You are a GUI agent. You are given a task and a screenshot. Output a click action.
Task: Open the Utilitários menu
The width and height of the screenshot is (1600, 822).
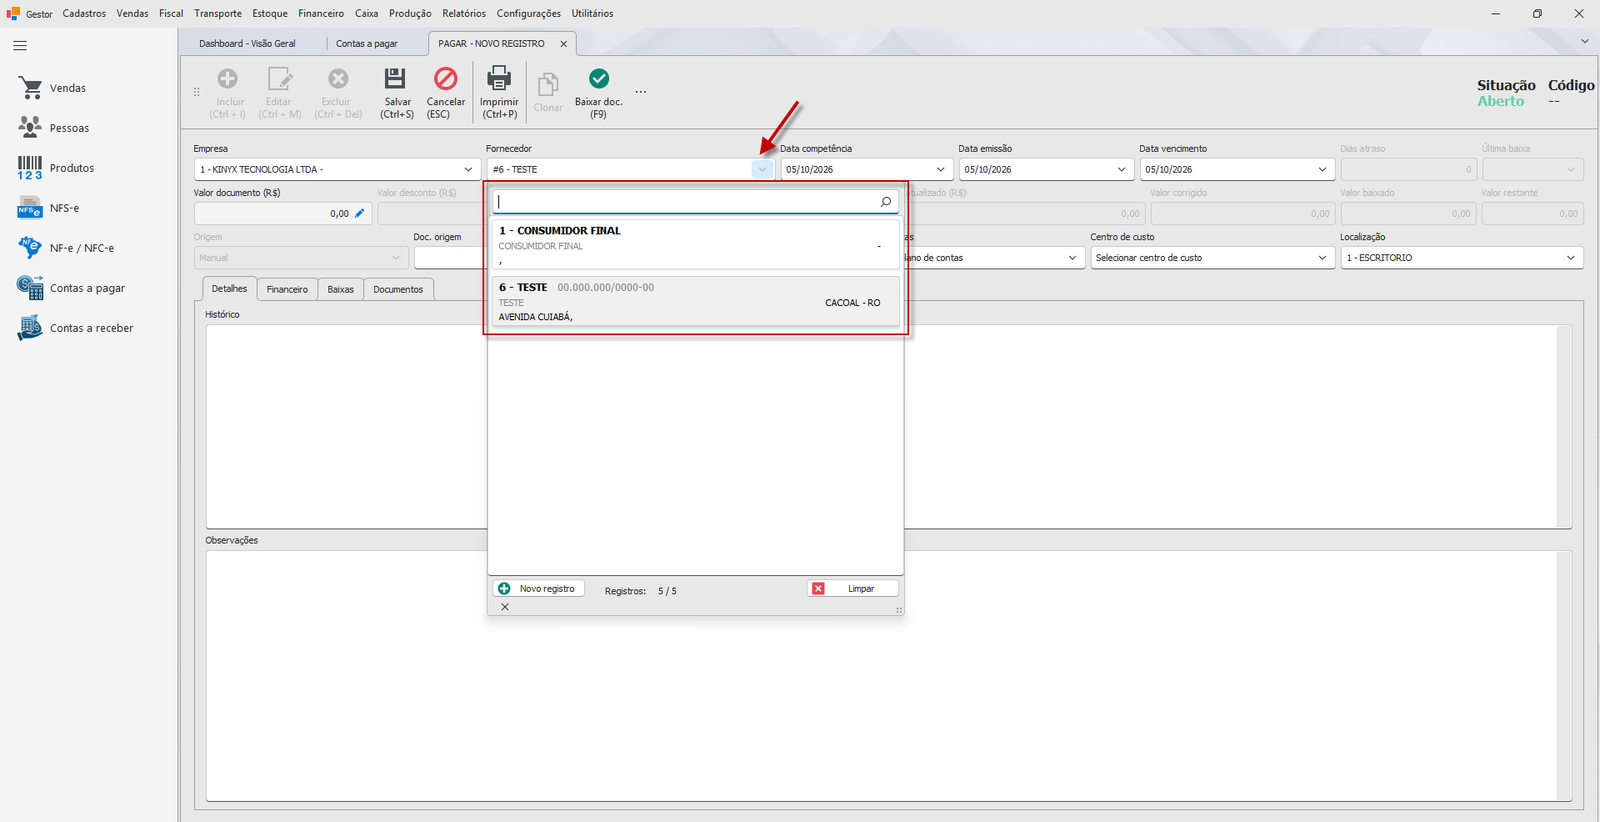593,13
